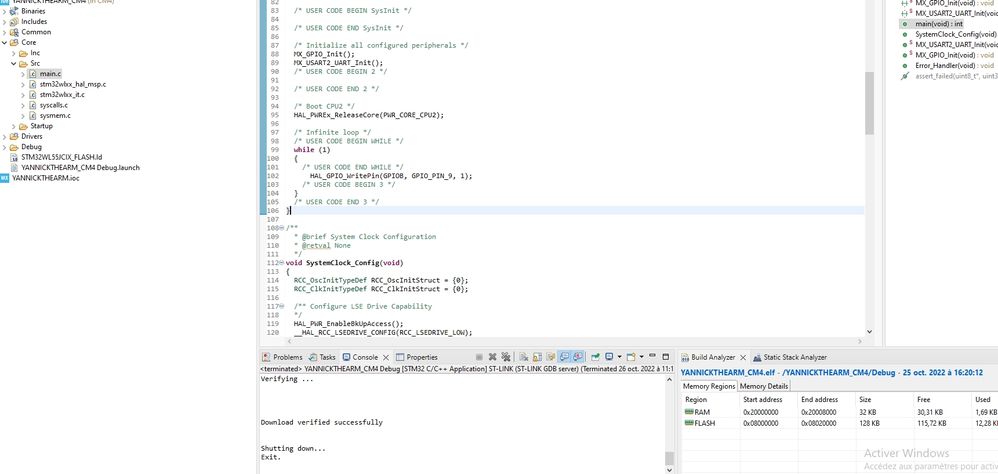This screenshot has width=998, height=474.
Task: Click Remove All Terminated Launches icon
Action: pyautogui.click(x=505, y=357)
